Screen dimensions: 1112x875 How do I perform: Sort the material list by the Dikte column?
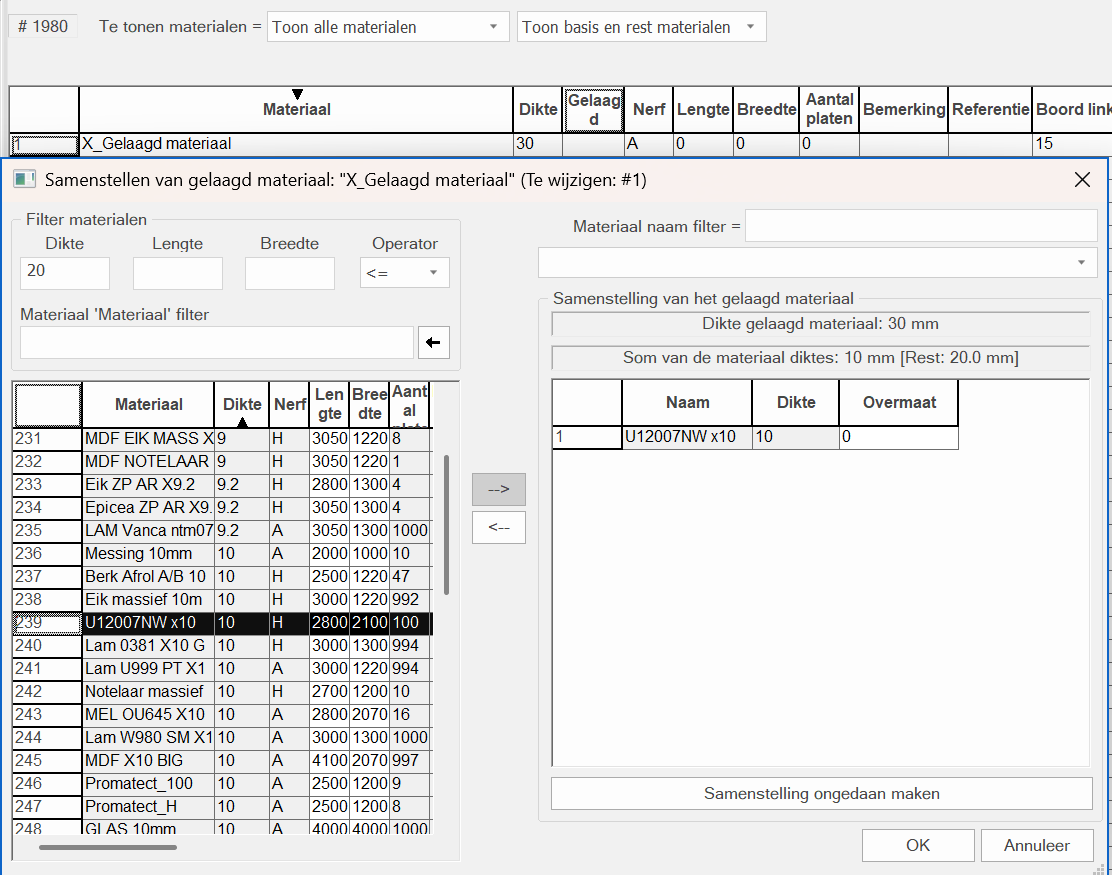click(242, 405)
